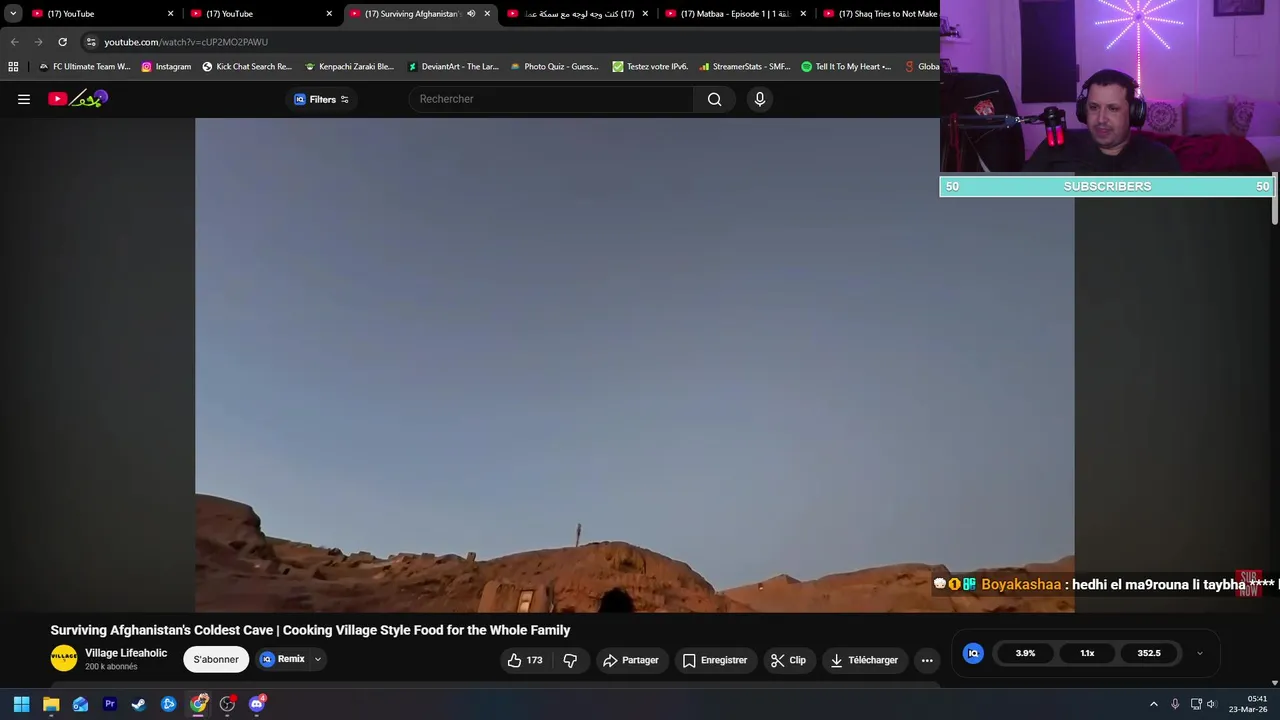Show hidden system tray icons

[x=1153, y=704]
